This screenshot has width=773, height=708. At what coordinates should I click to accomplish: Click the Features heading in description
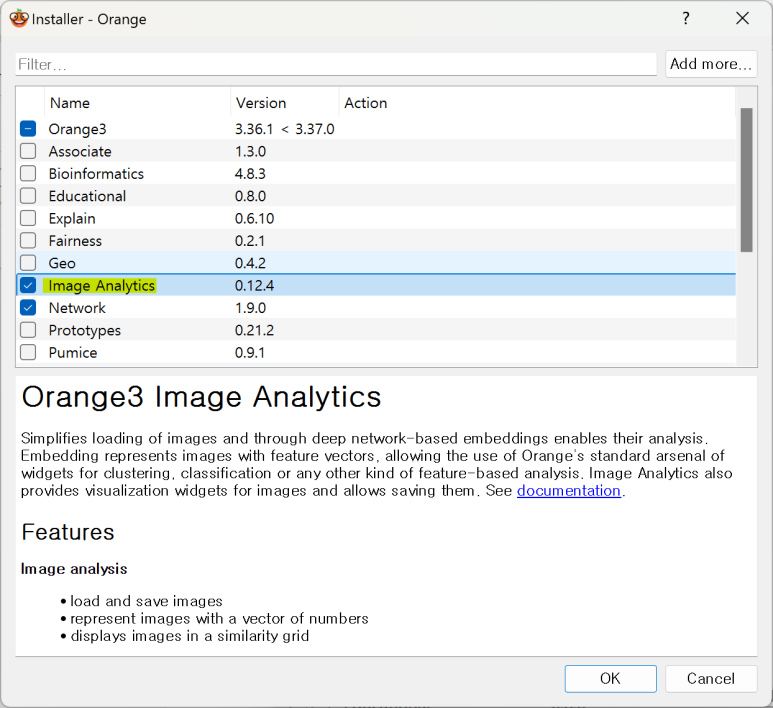click(68, 532)
